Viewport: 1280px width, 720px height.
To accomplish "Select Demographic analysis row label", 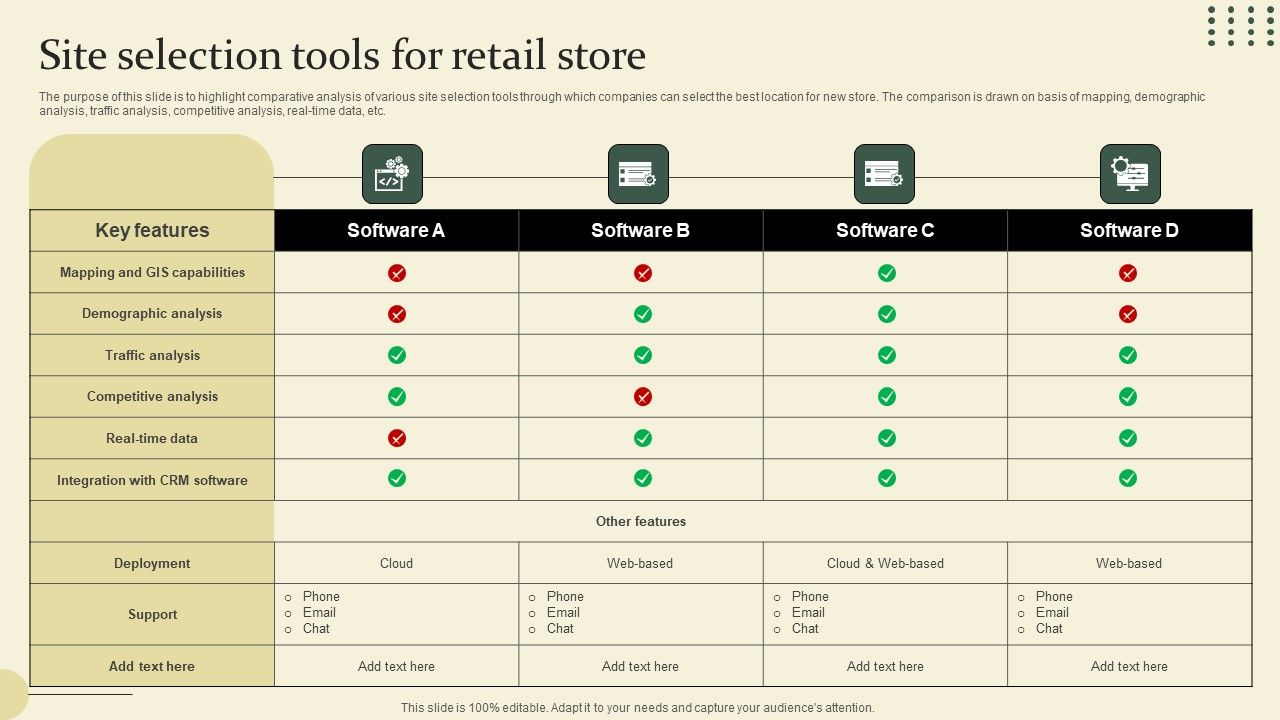I will pos(152,313).
